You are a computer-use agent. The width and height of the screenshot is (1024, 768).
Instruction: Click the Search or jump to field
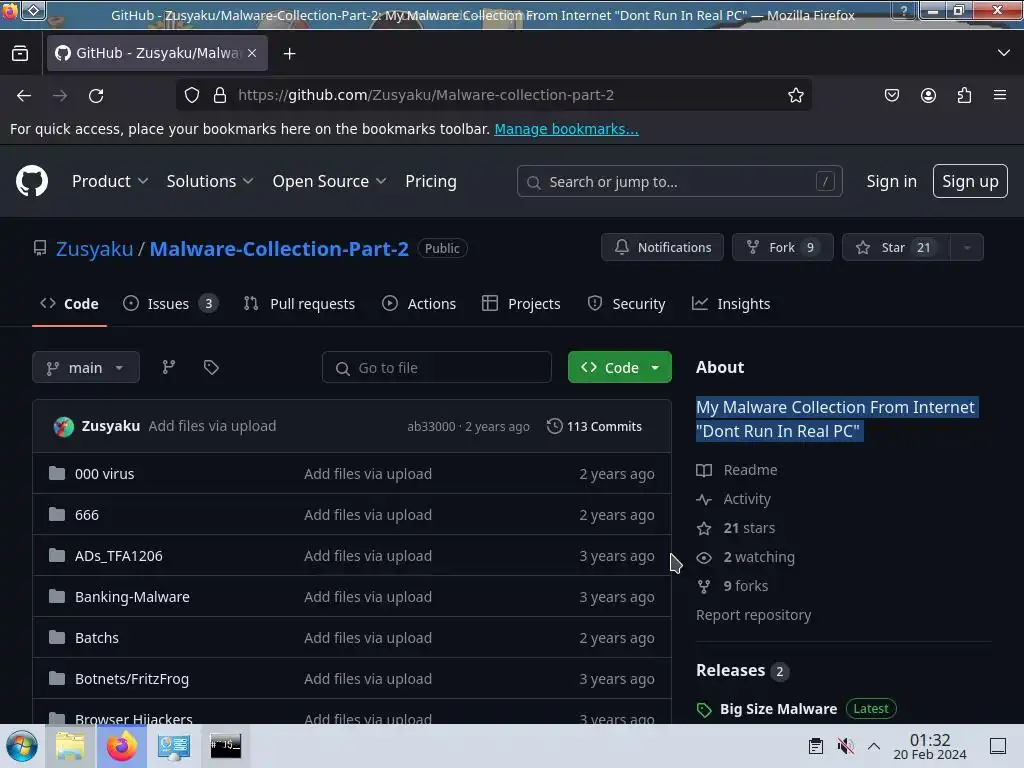[x=679, y=182]
